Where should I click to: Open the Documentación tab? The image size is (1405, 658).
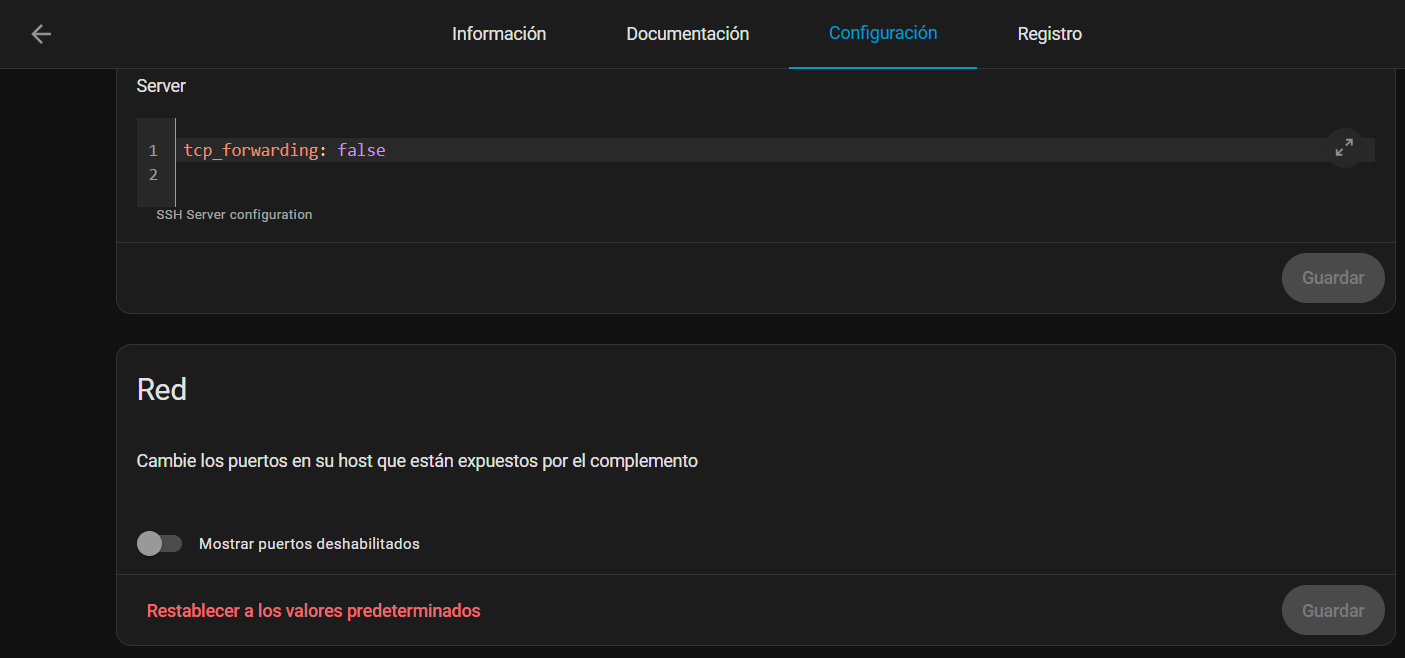(x=687, y=33)
